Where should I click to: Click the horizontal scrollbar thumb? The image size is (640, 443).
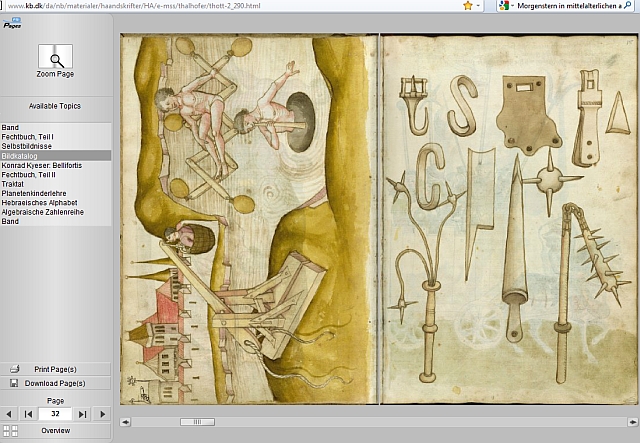tap(197, 422)
